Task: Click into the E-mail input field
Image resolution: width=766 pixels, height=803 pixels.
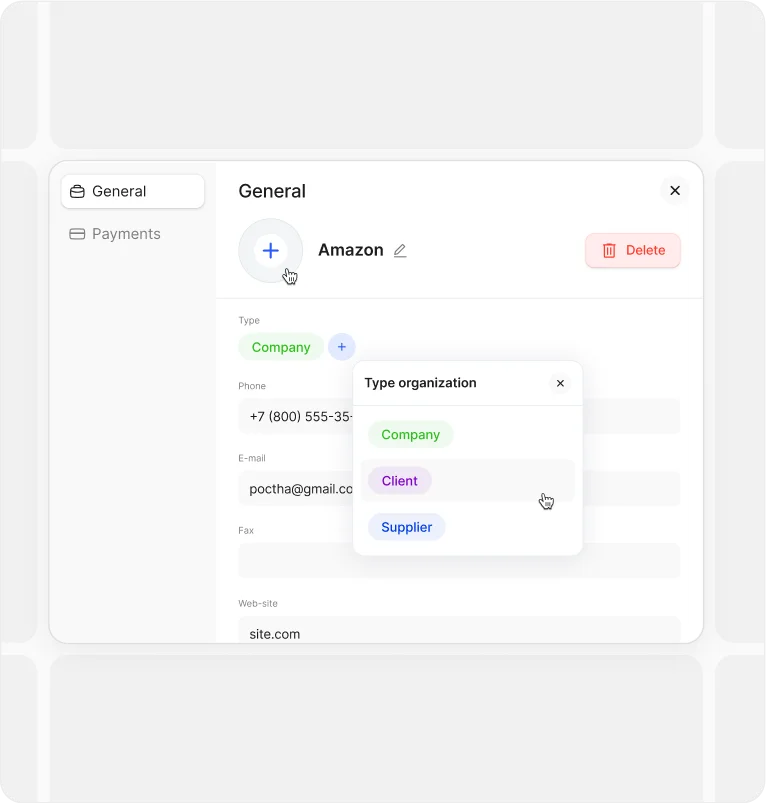Action: [294, 489]
